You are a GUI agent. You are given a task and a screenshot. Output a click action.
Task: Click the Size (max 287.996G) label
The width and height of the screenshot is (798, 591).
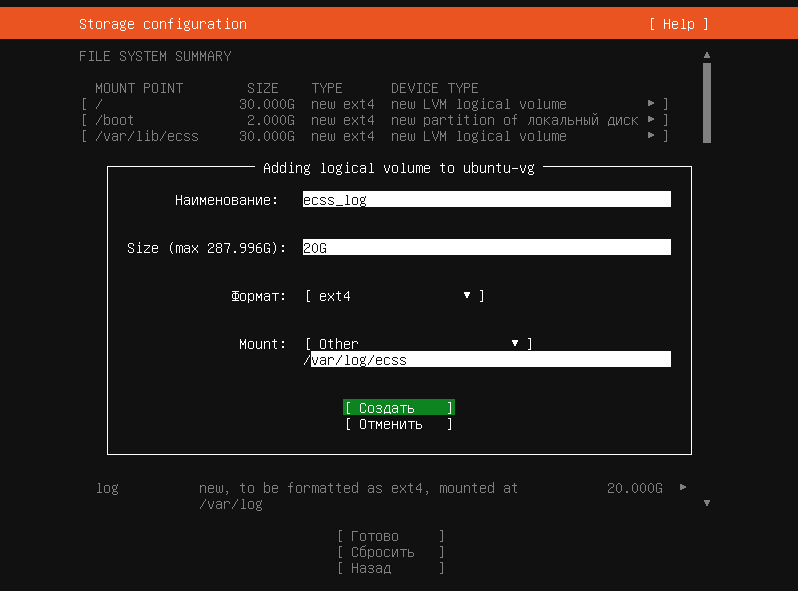(206, 248)
